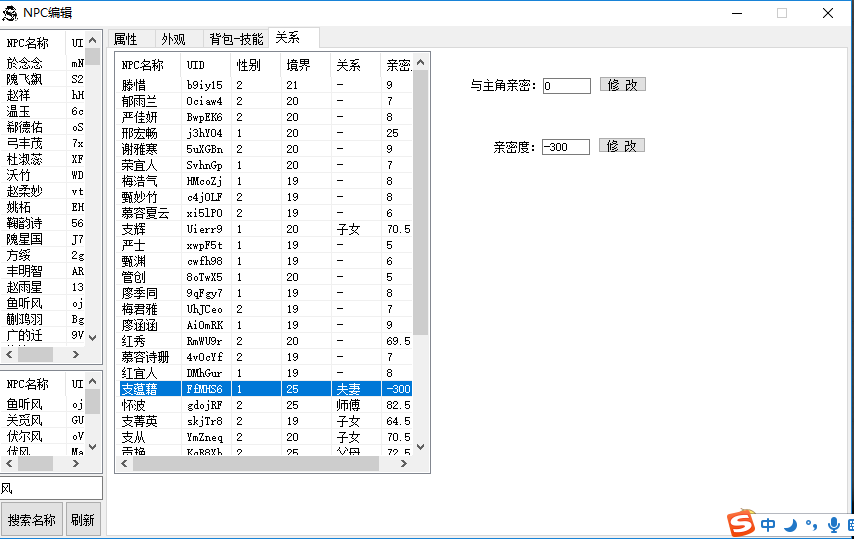The image size is (854, 539).
Task: Select the 廖季同 row
Action: (x=266, y=293)
